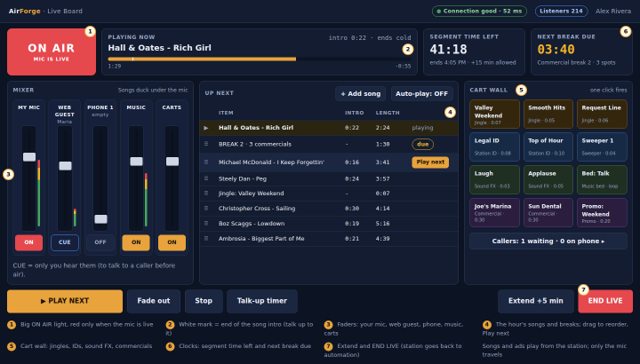Screen dimensions: 640x364
Task: Click the Segment Time Left 41:18 clock
Action: tap(448, 49)
